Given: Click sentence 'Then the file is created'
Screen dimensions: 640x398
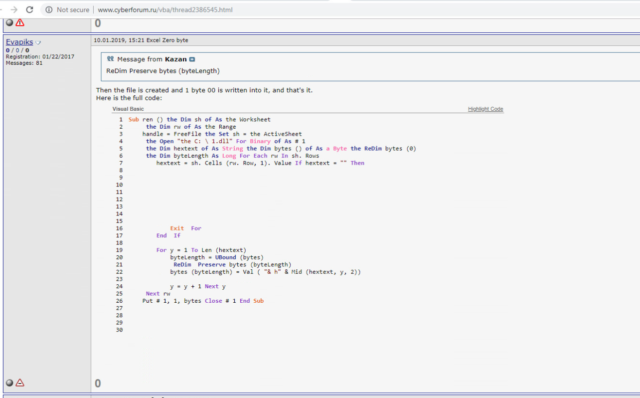Looking at the screenshot, I should 204,90.
